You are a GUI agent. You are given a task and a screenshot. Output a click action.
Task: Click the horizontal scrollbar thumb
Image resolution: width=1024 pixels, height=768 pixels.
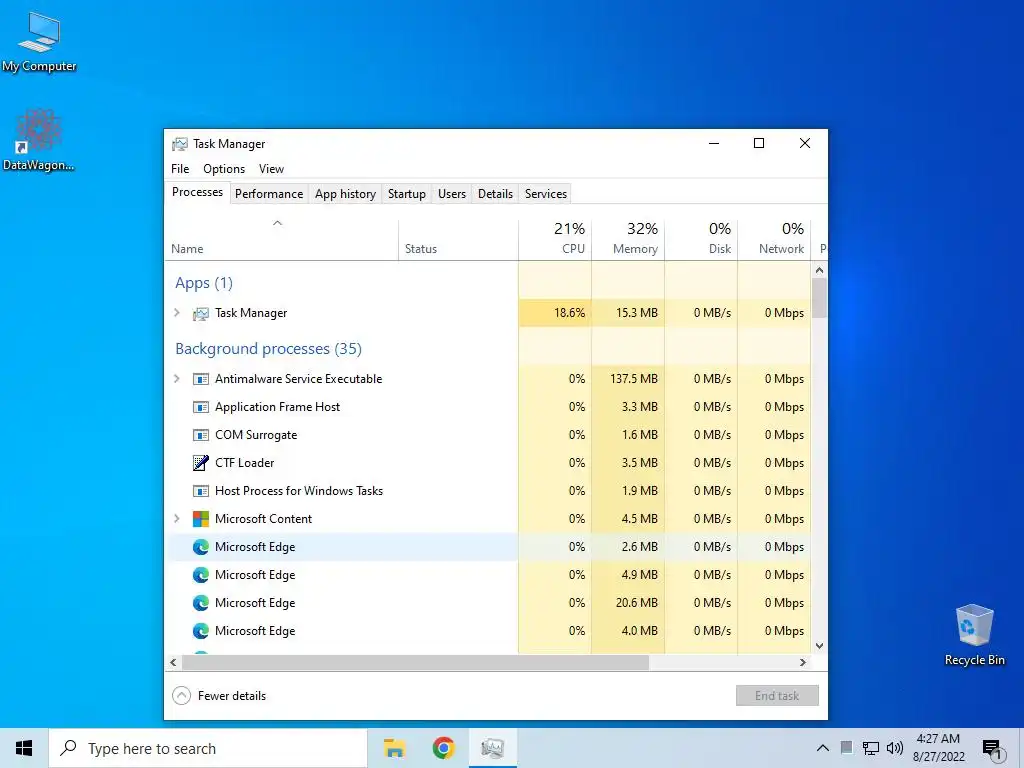pos(415,662)
